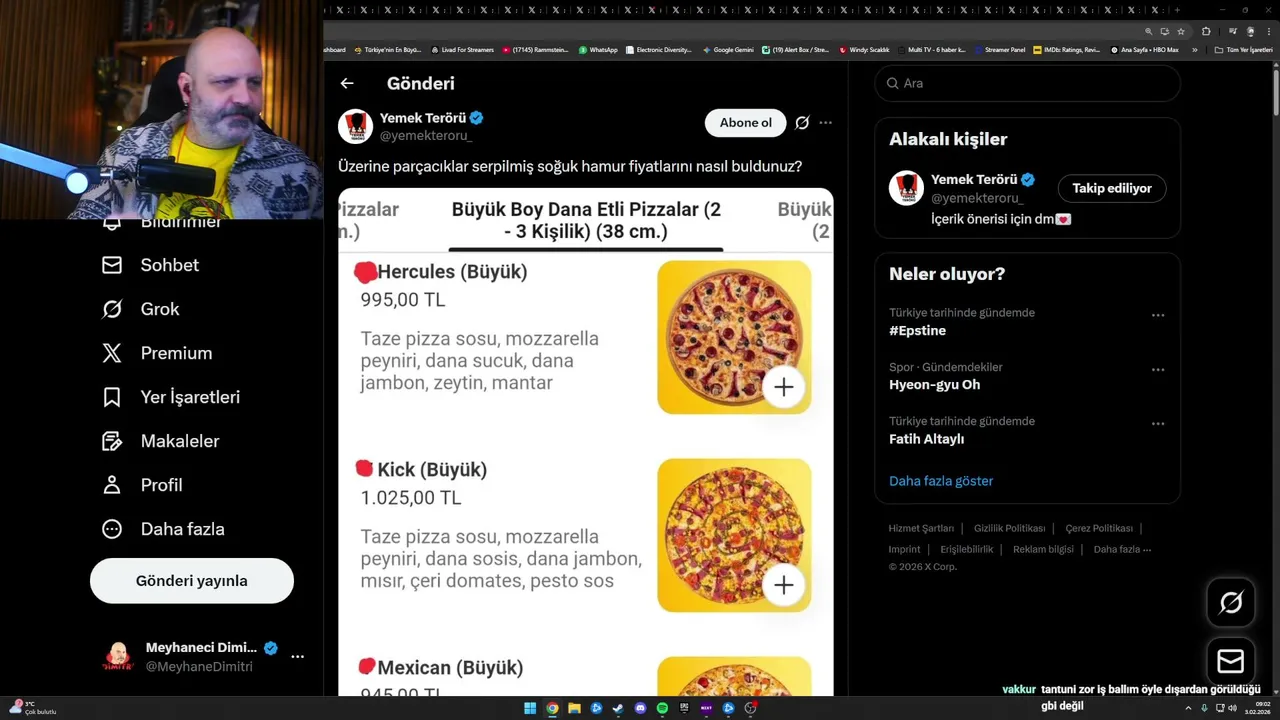Image resolution: width=1280 pixels, height=720 pixels.
Task: Open options for Hyeon-gyu Oh trend
Action: 1158,369
